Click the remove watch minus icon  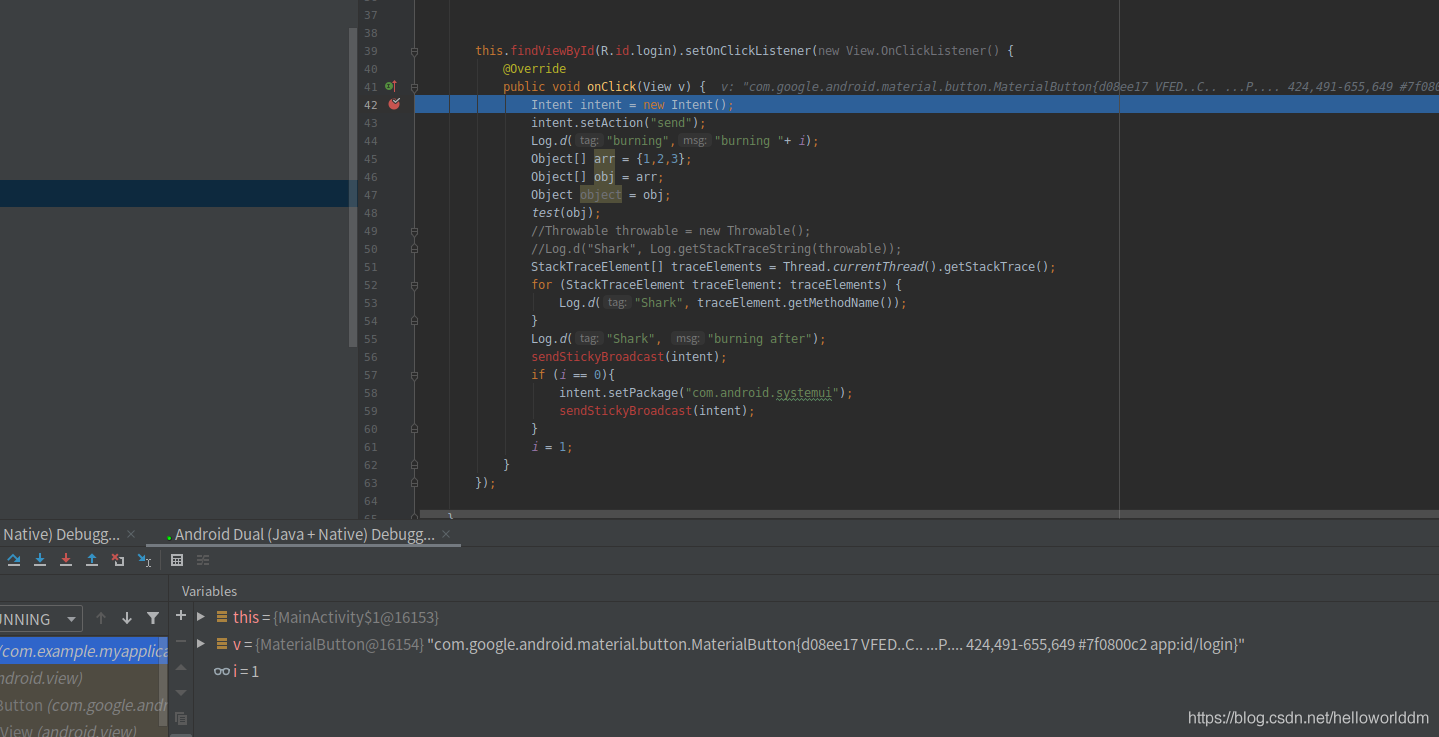pos(181,641)
